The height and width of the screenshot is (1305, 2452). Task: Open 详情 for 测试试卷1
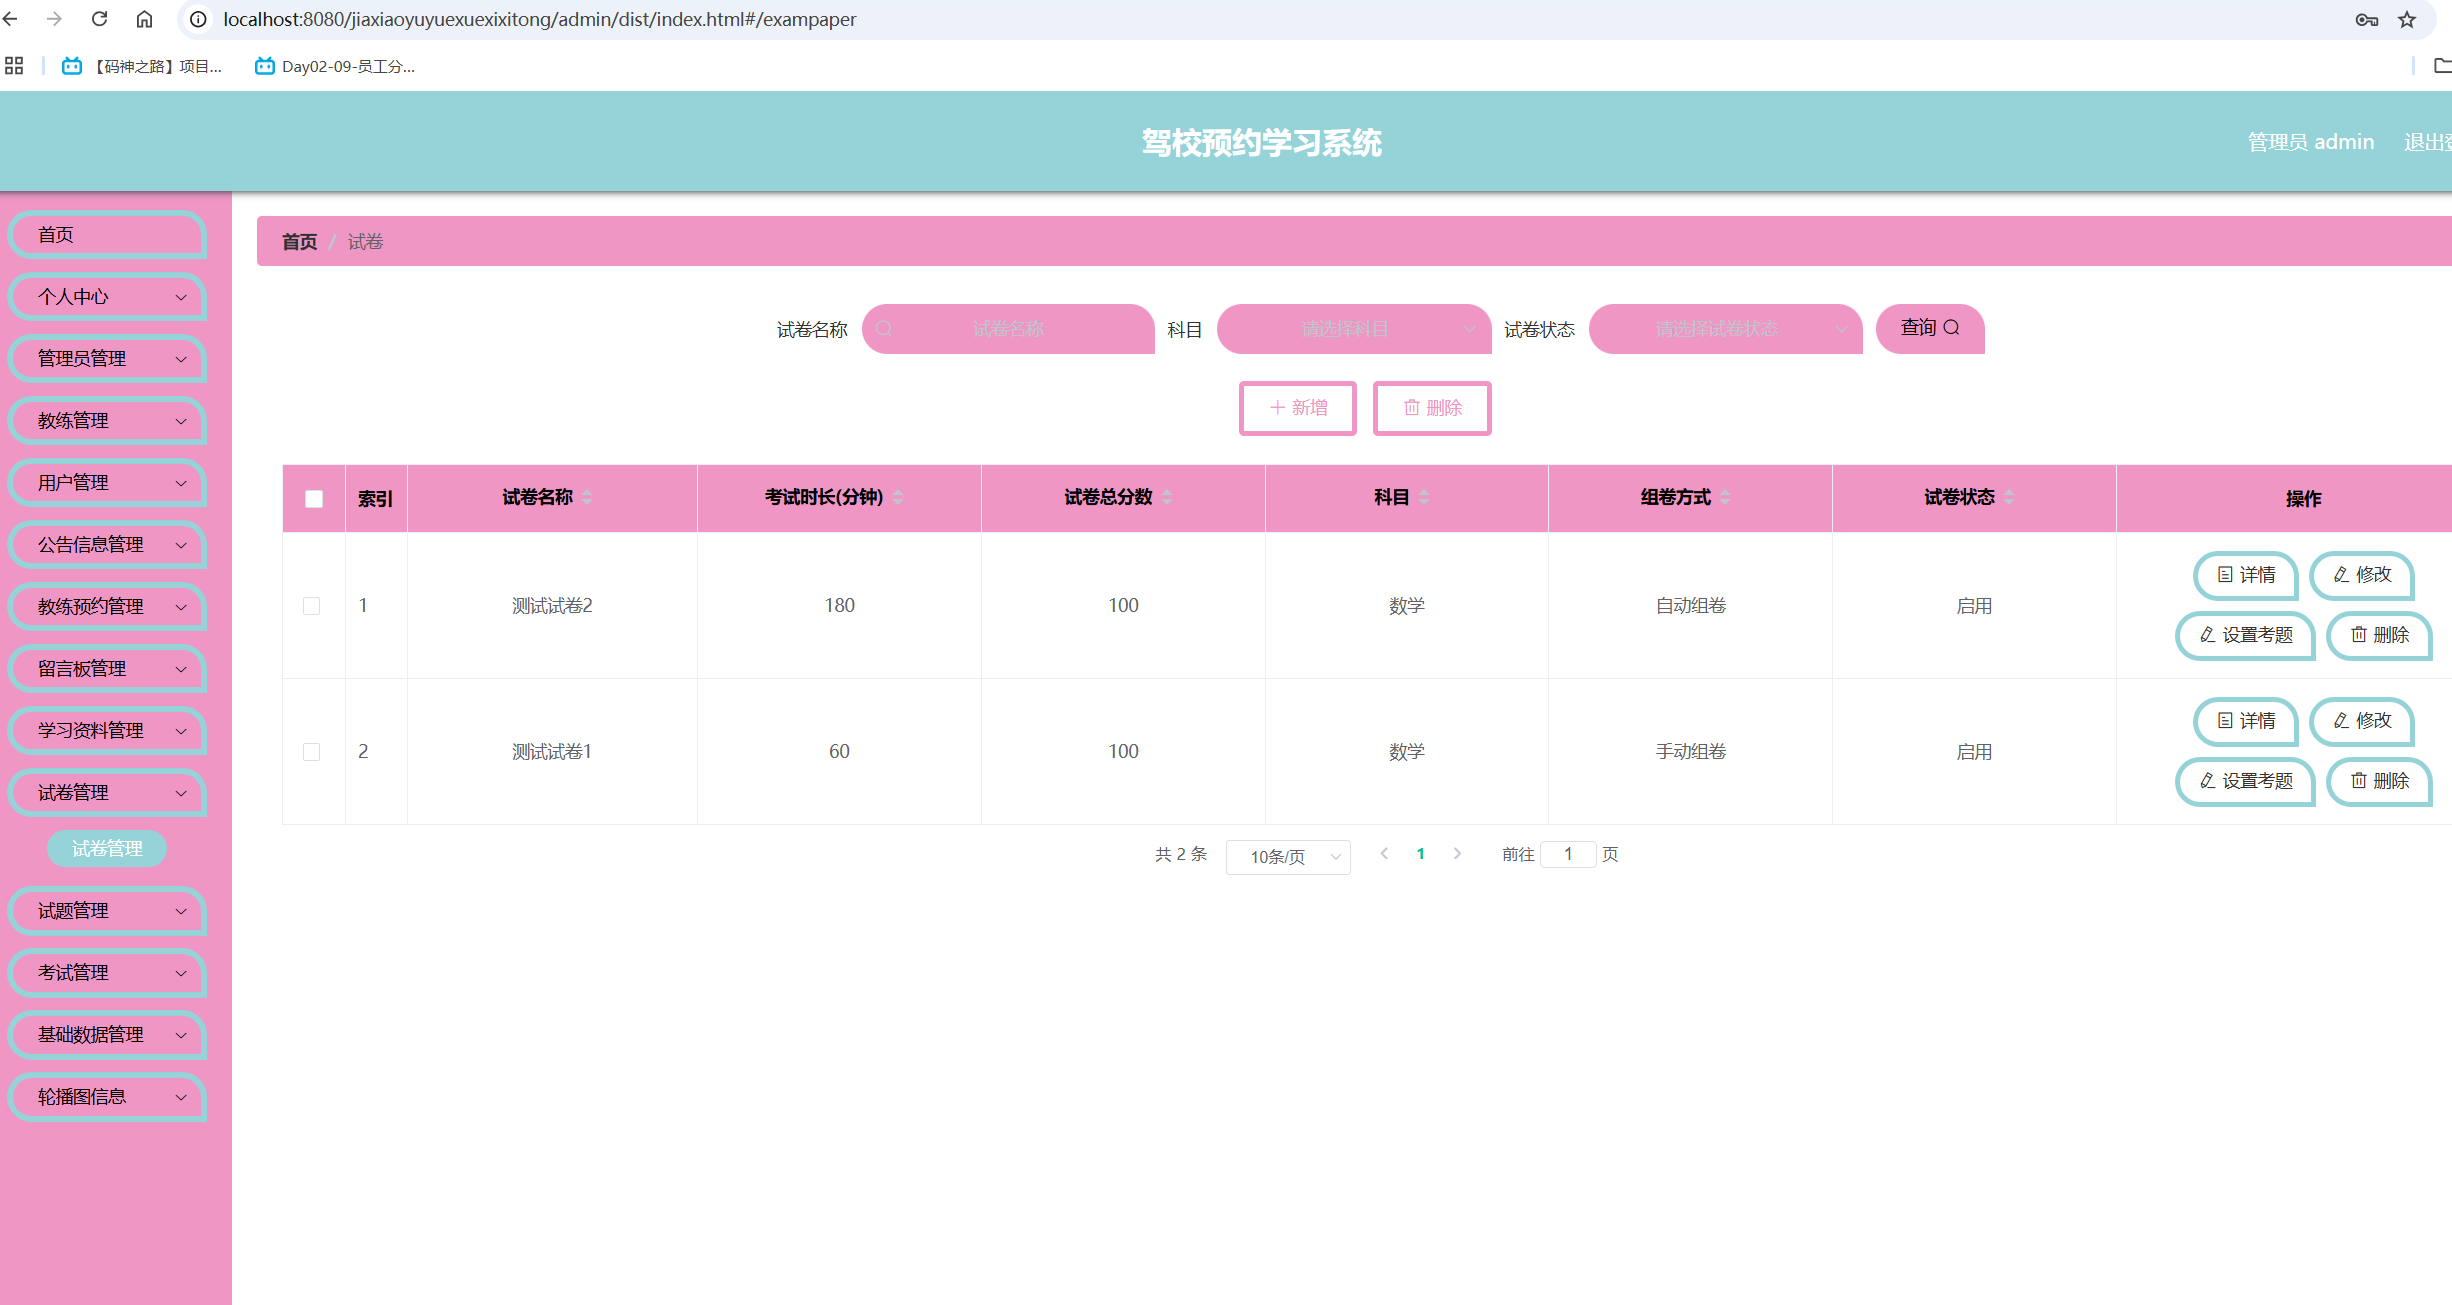(2246, 721)
